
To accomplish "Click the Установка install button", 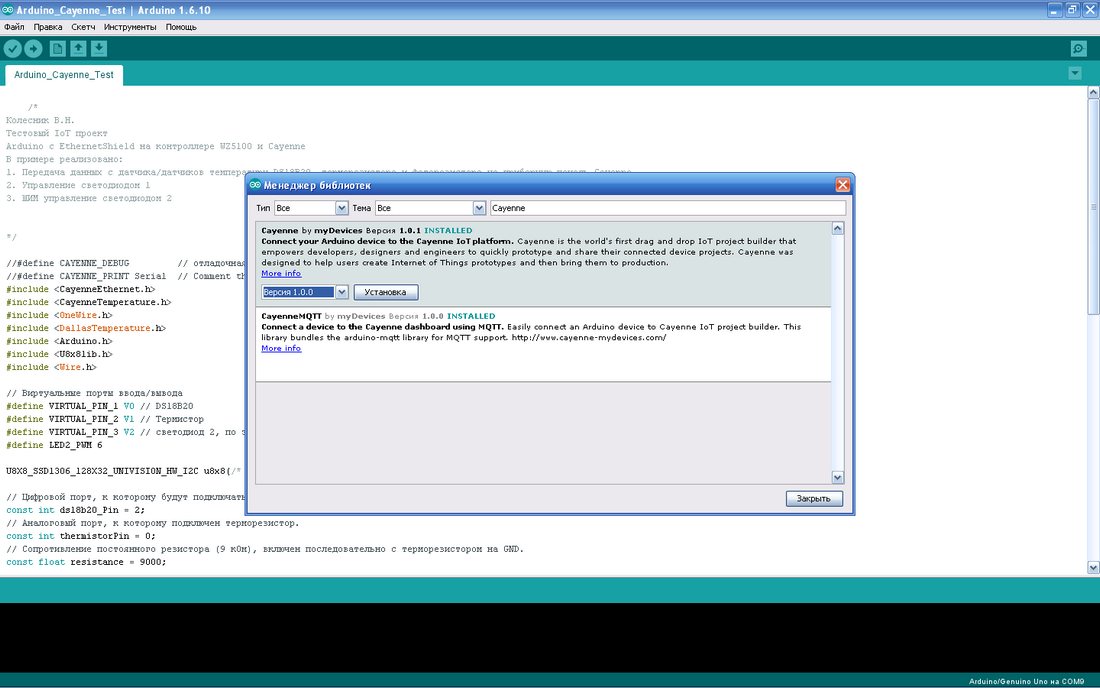I will tap(385, 292).
